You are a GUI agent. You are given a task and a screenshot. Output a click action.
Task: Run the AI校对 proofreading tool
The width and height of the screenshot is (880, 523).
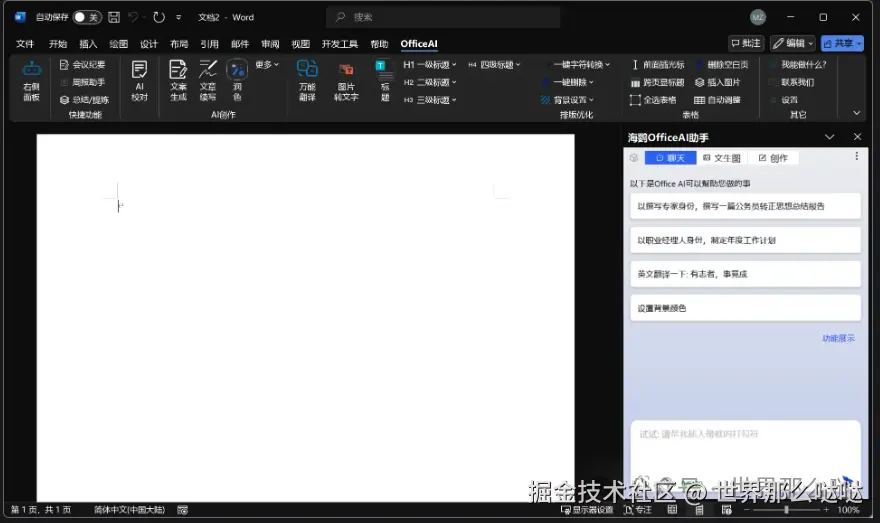(x=139, y=81)
